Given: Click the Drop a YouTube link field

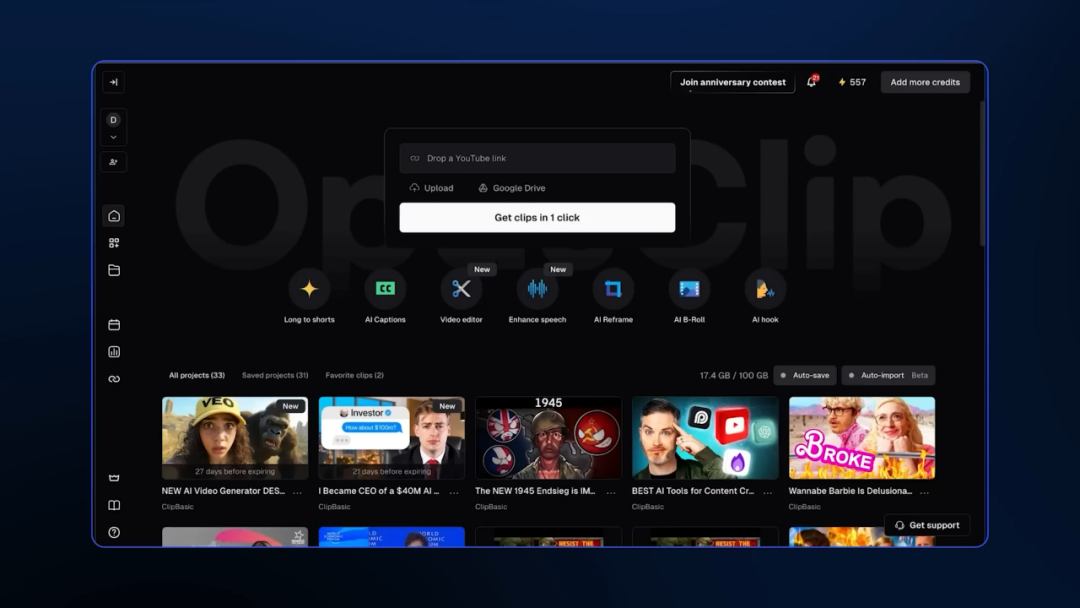Looking at the screenshot, I should [x=537, y=158].
